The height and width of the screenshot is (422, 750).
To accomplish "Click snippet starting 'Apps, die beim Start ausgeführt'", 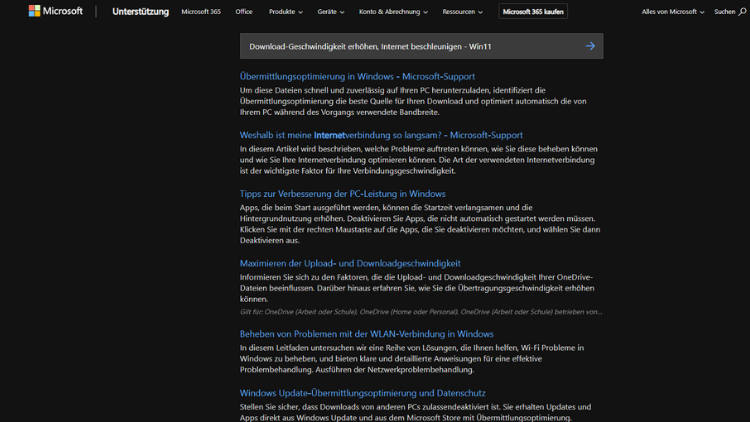I will [420, 224].
